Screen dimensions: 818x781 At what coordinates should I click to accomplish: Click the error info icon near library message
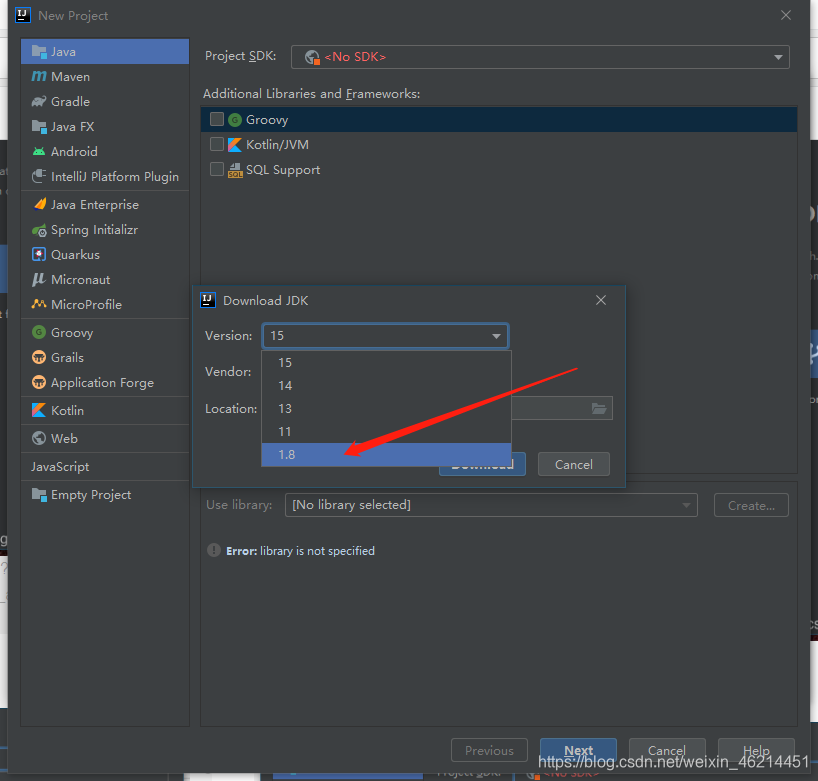[x=214, y=550]
